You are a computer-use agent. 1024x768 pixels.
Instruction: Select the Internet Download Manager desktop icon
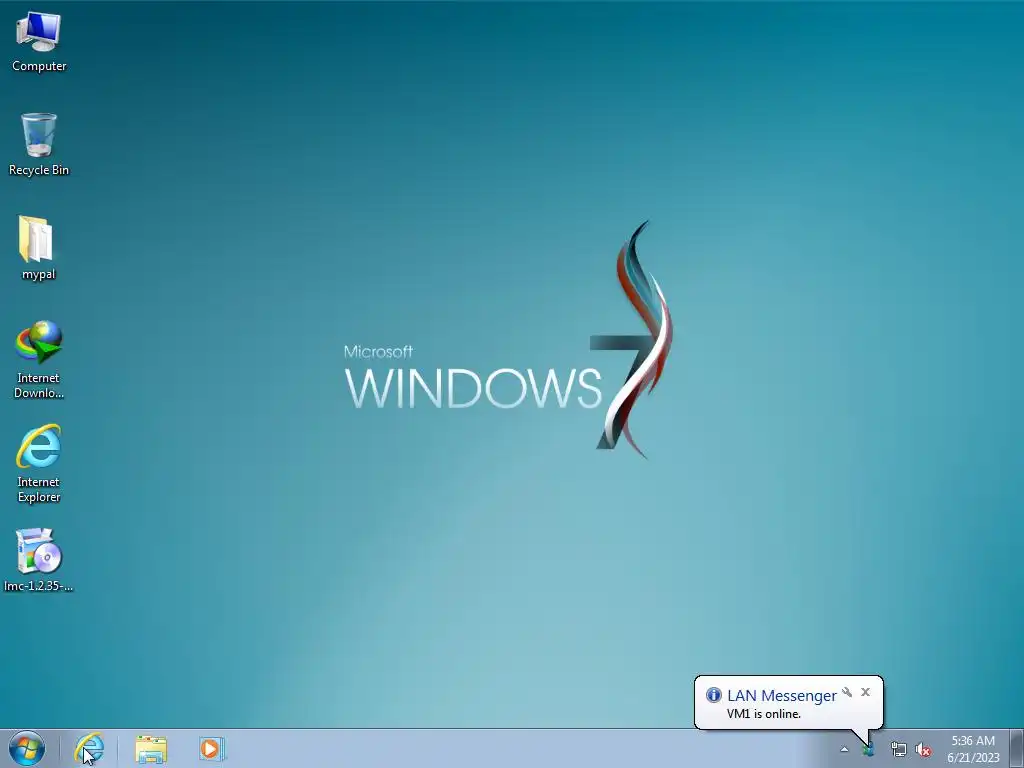coord(39,359)
